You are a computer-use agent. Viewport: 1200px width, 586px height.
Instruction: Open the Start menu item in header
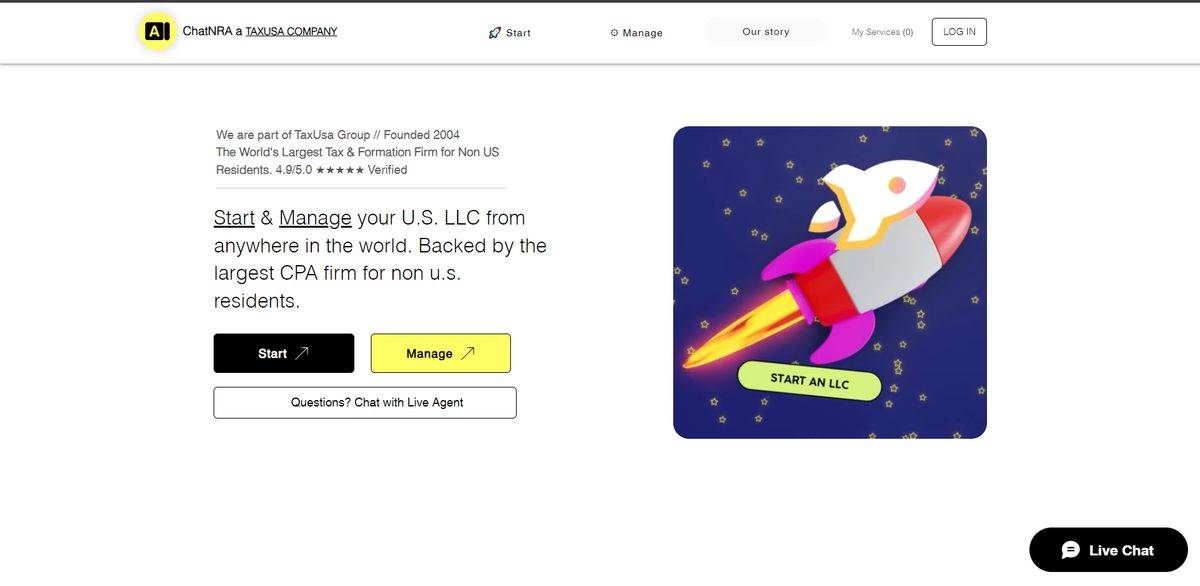pyautogui.click(x=510, y=33)
